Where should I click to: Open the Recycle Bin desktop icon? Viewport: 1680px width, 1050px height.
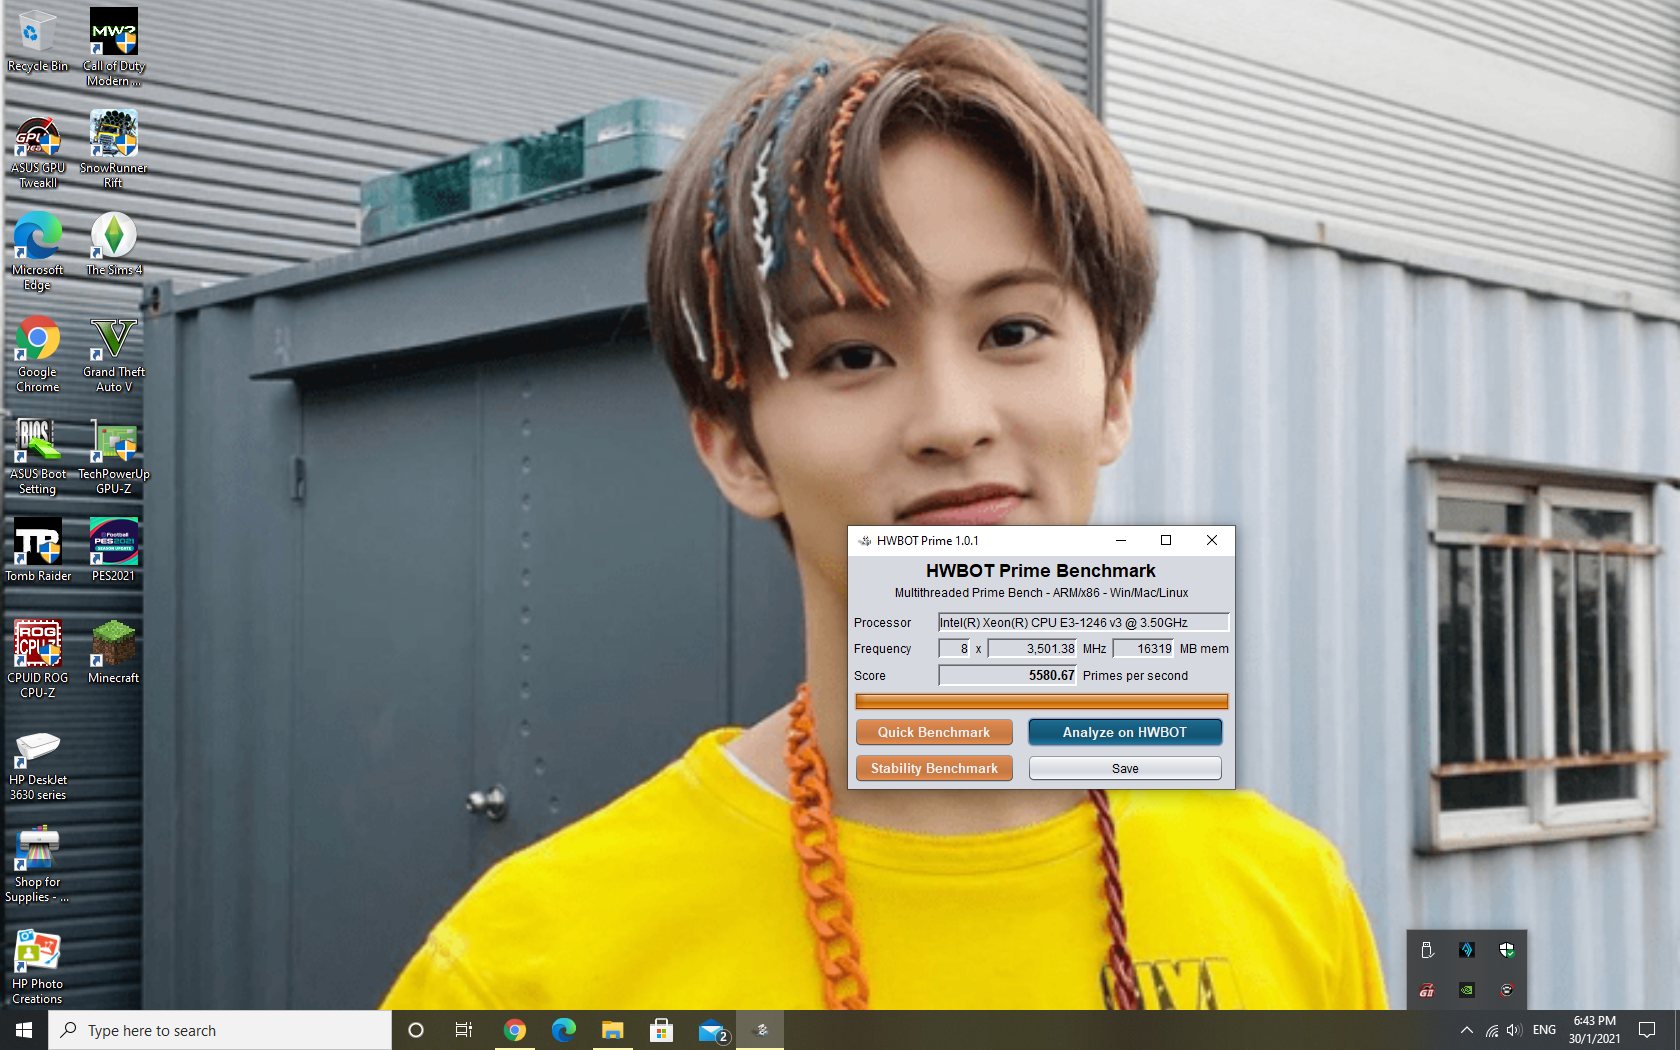point(38,40)
